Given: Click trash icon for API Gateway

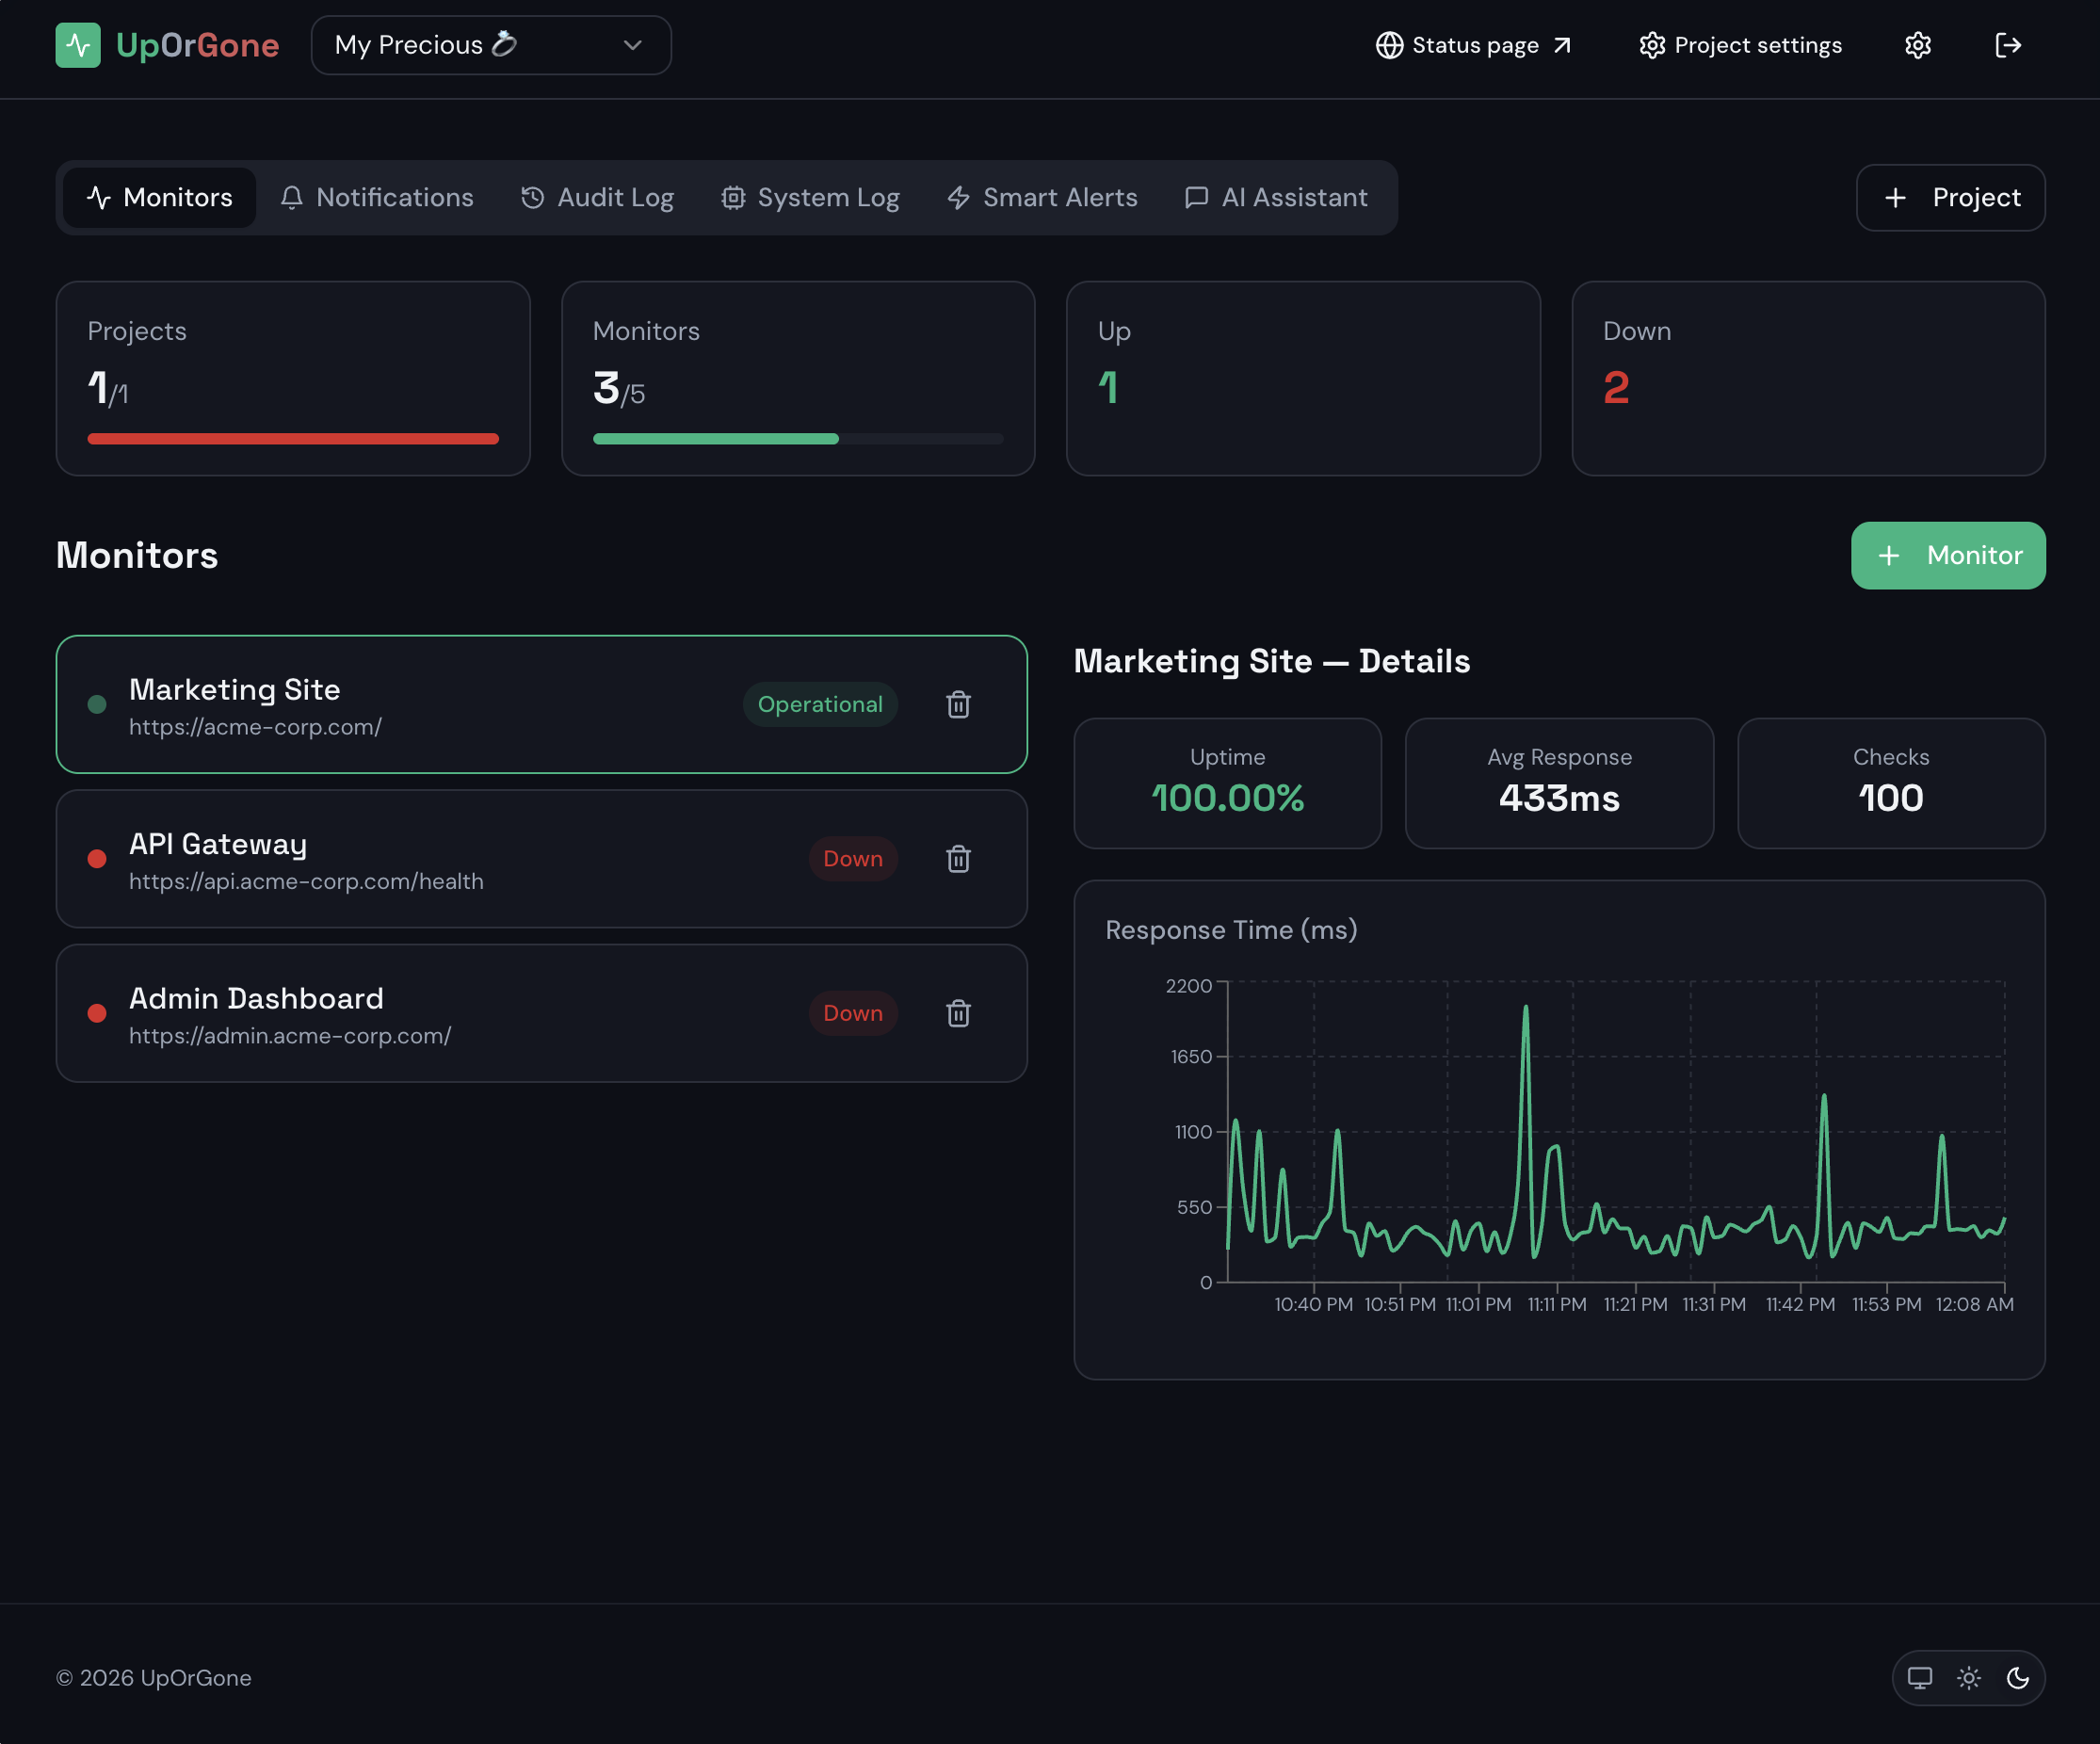Looking at the screenshot, I should coord(958,859).
